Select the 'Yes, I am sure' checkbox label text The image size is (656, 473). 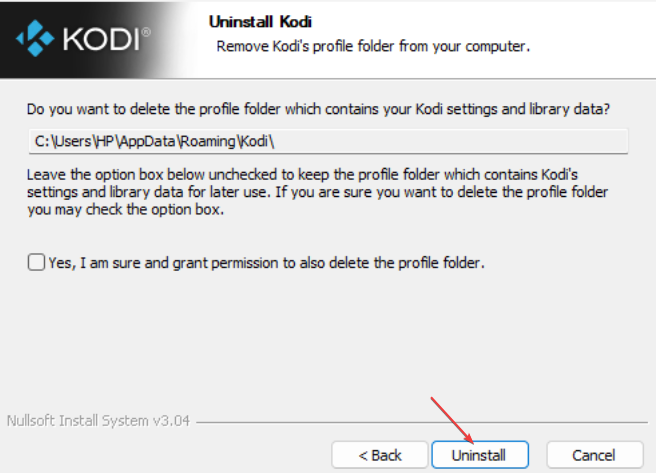[266, 263]
